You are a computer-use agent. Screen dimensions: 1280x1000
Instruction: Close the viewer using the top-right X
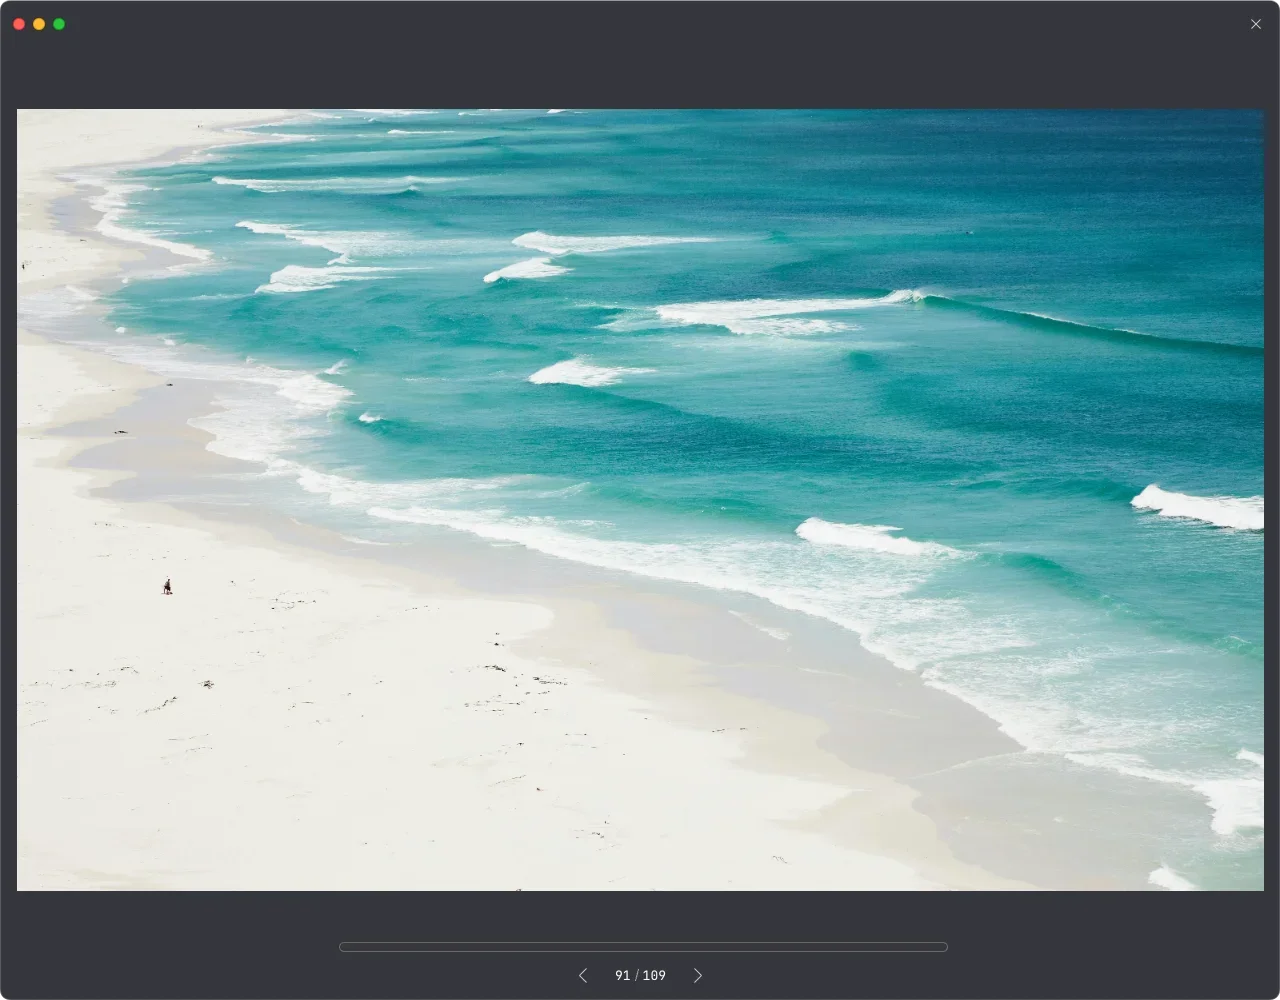point(1256,24)
